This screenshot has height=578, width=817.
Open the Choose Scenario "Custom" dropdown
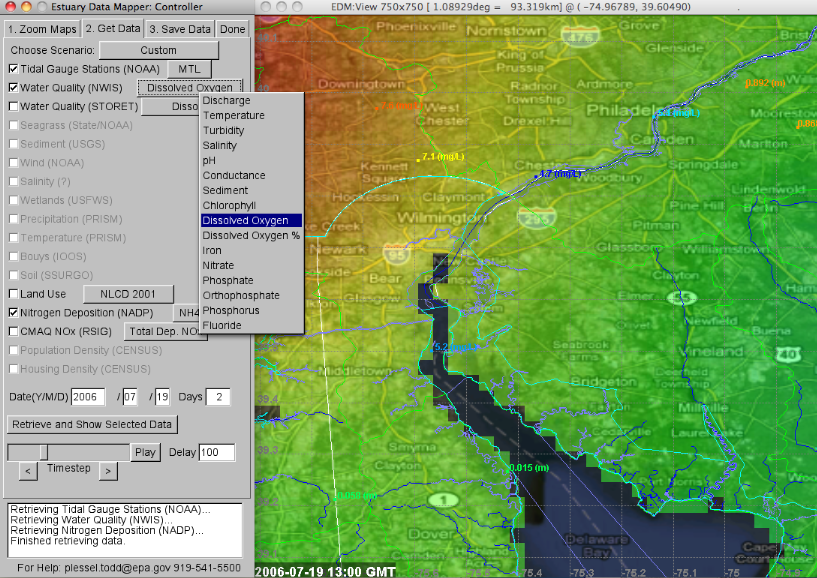[x=157, y=49]
